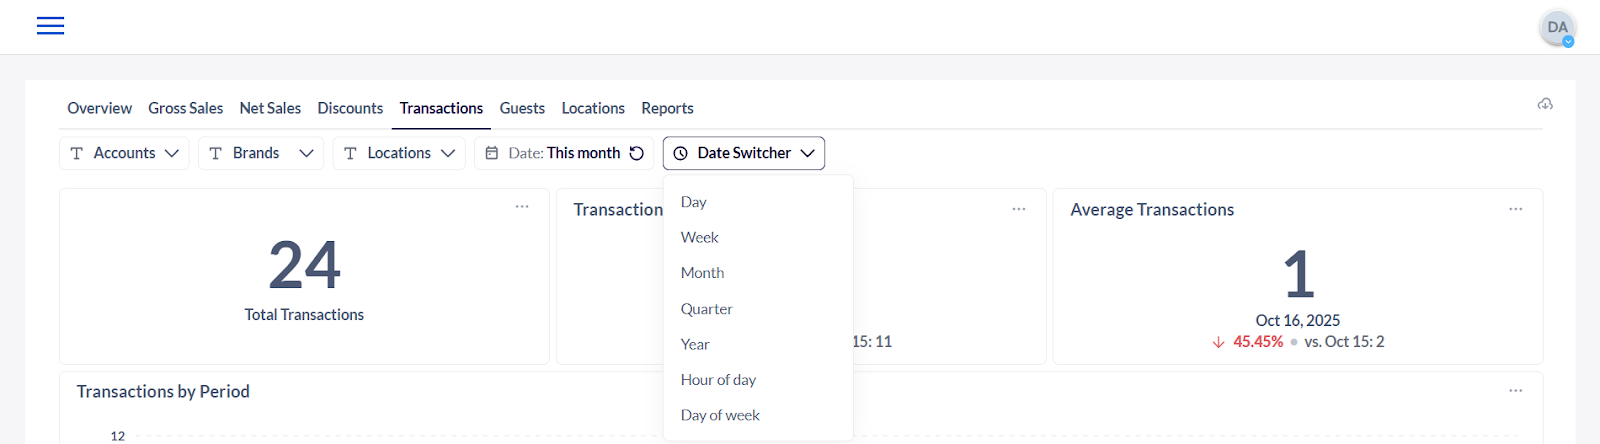This screenshot has width=1600, height=444.
Task: Expand the Brands filter dropdown
Action: click(x=261, y=153)
